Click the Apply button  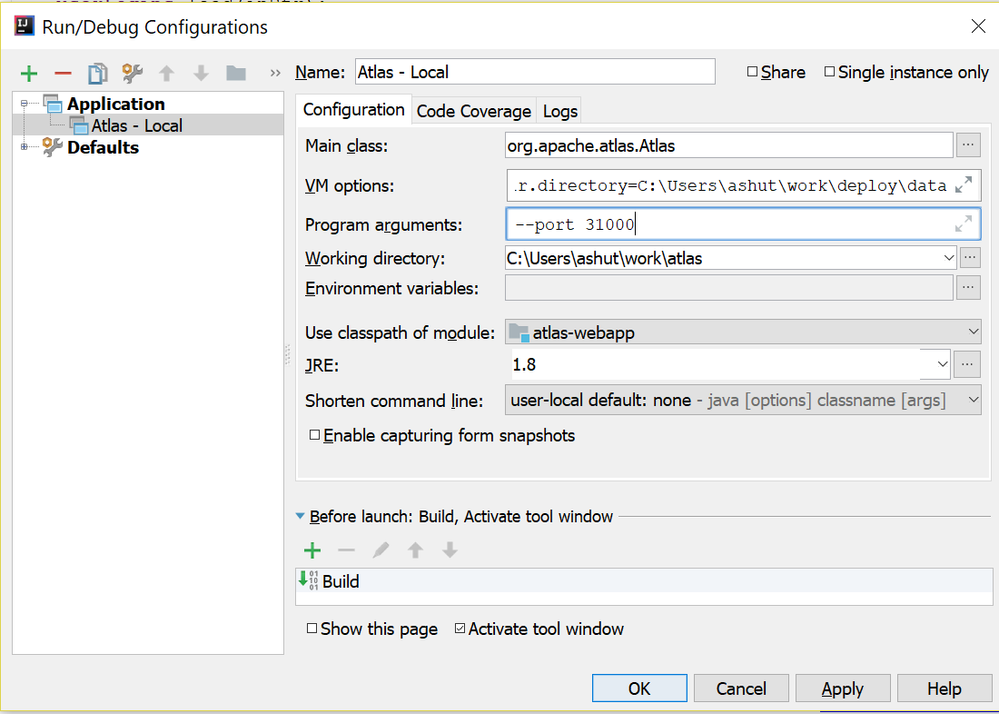pos(842,688)
